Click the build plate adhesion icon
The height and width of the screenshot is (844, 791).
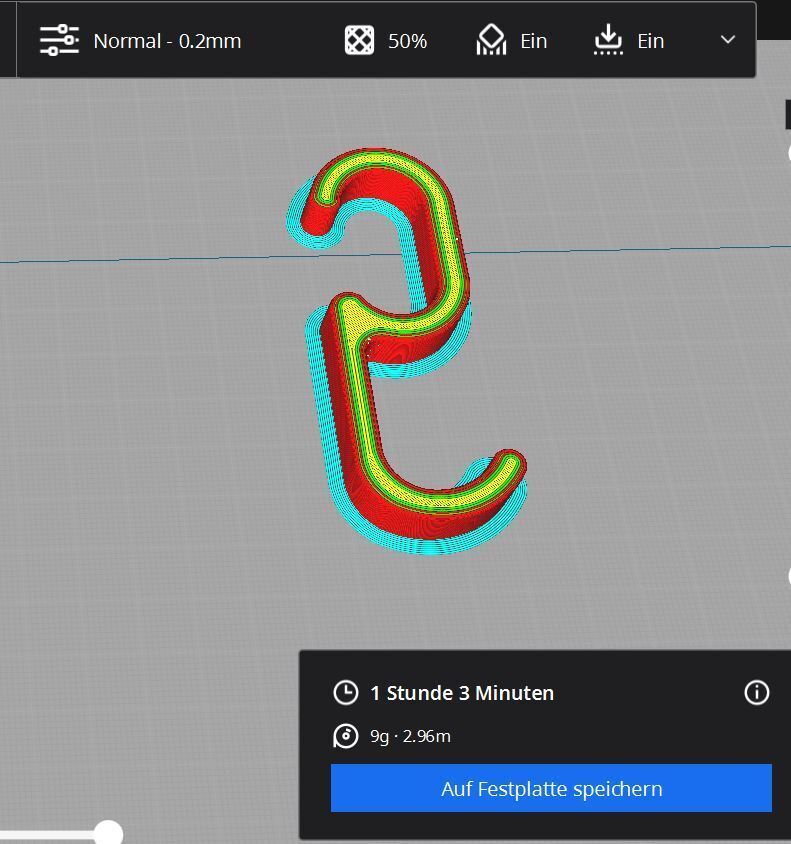coord(608,39)
